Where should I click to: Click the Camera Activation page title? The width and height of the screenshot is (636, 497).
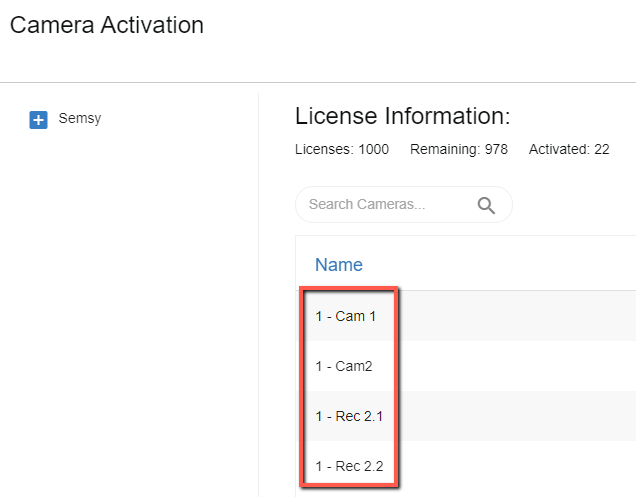pos(107,25)
